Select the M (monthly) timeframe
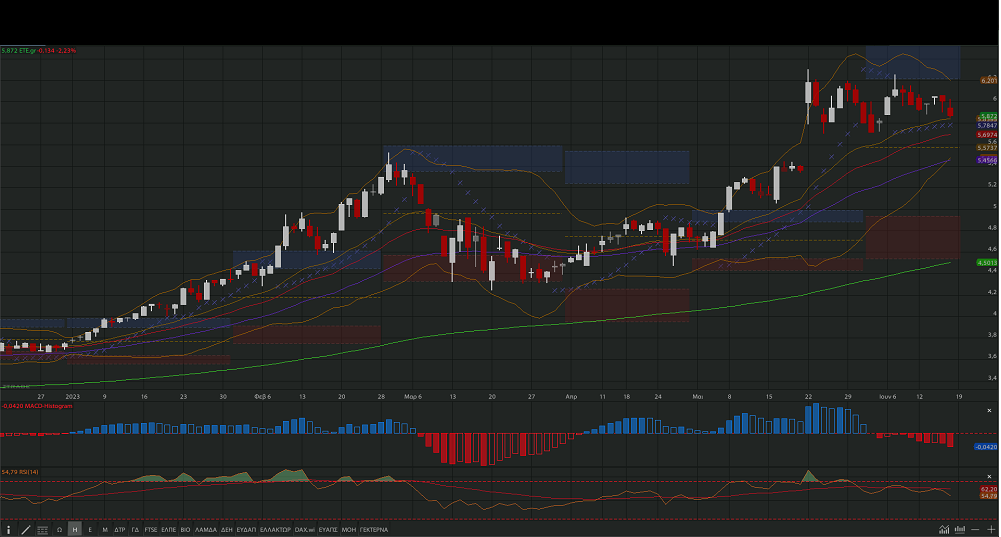 tap(105, 529)
